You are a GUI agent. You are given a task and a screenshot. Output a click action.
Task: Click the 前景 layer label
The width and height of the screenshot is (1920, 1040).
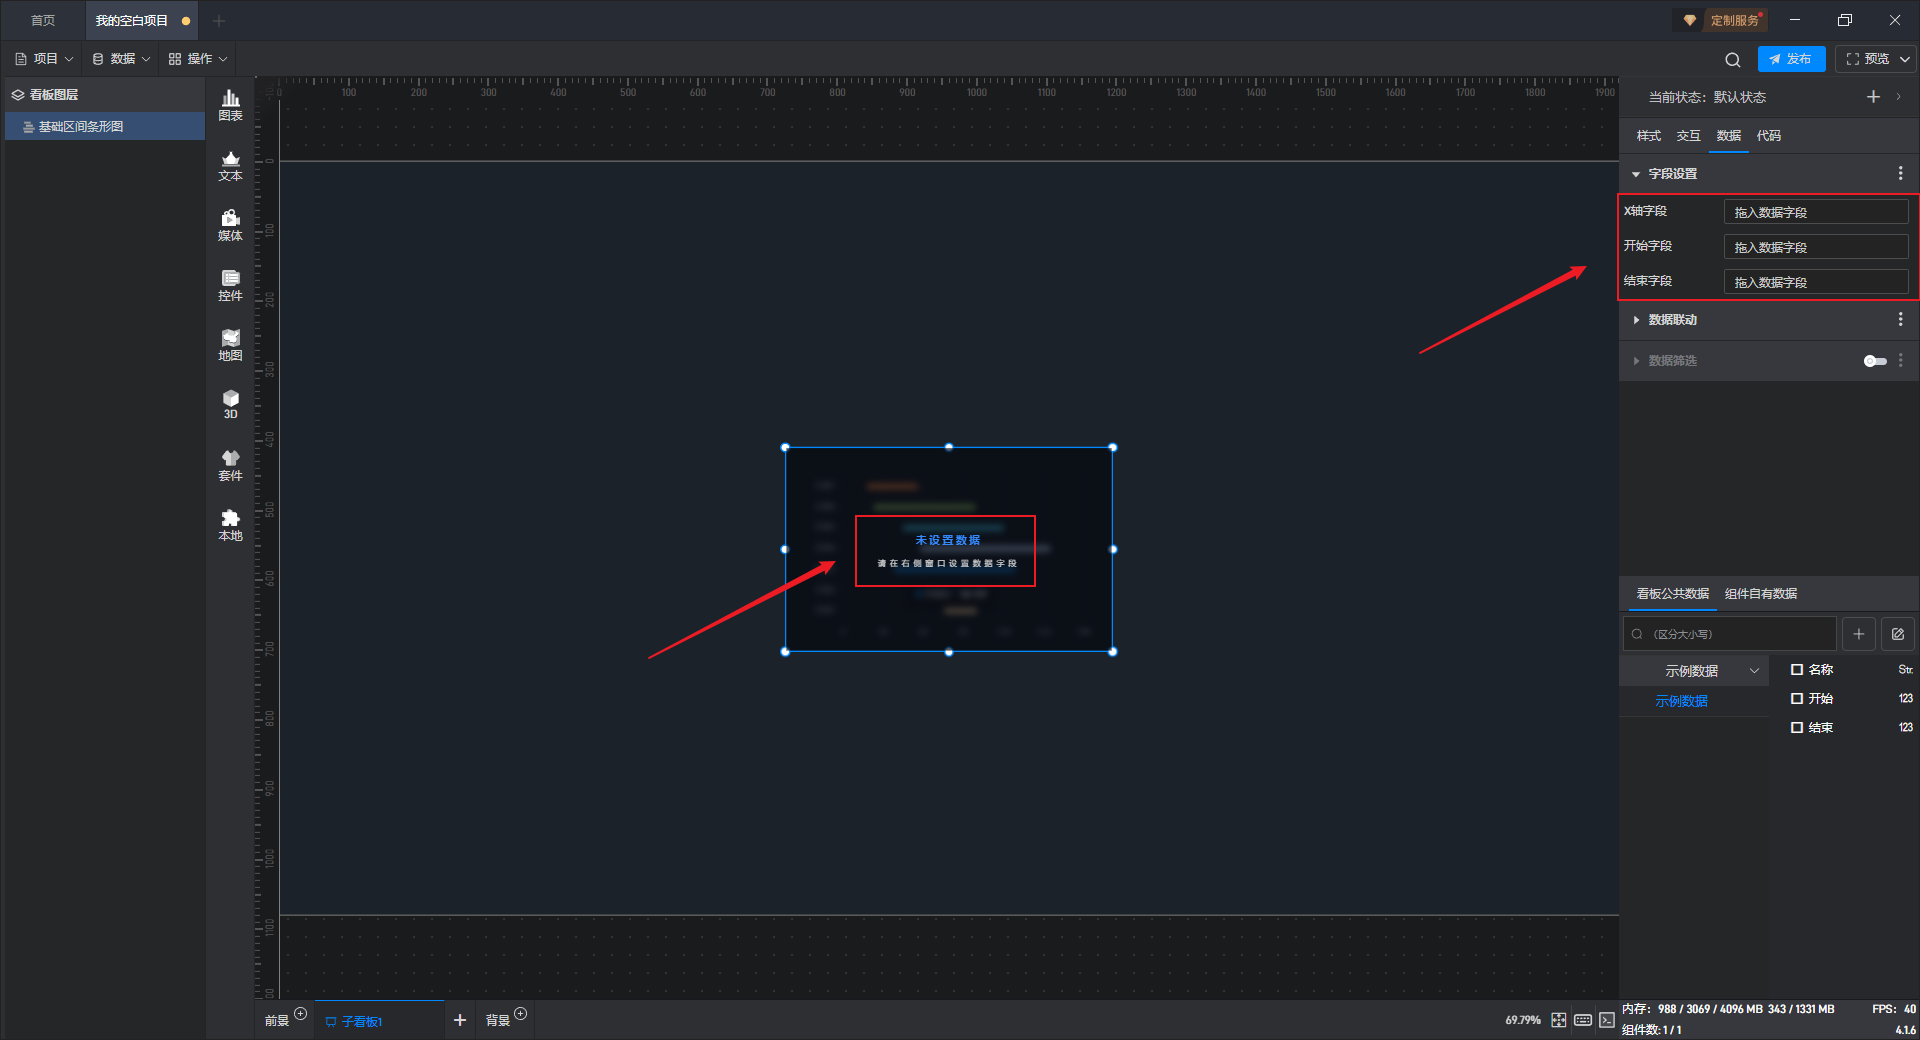pyautogui.click(x=277, y=1021)
